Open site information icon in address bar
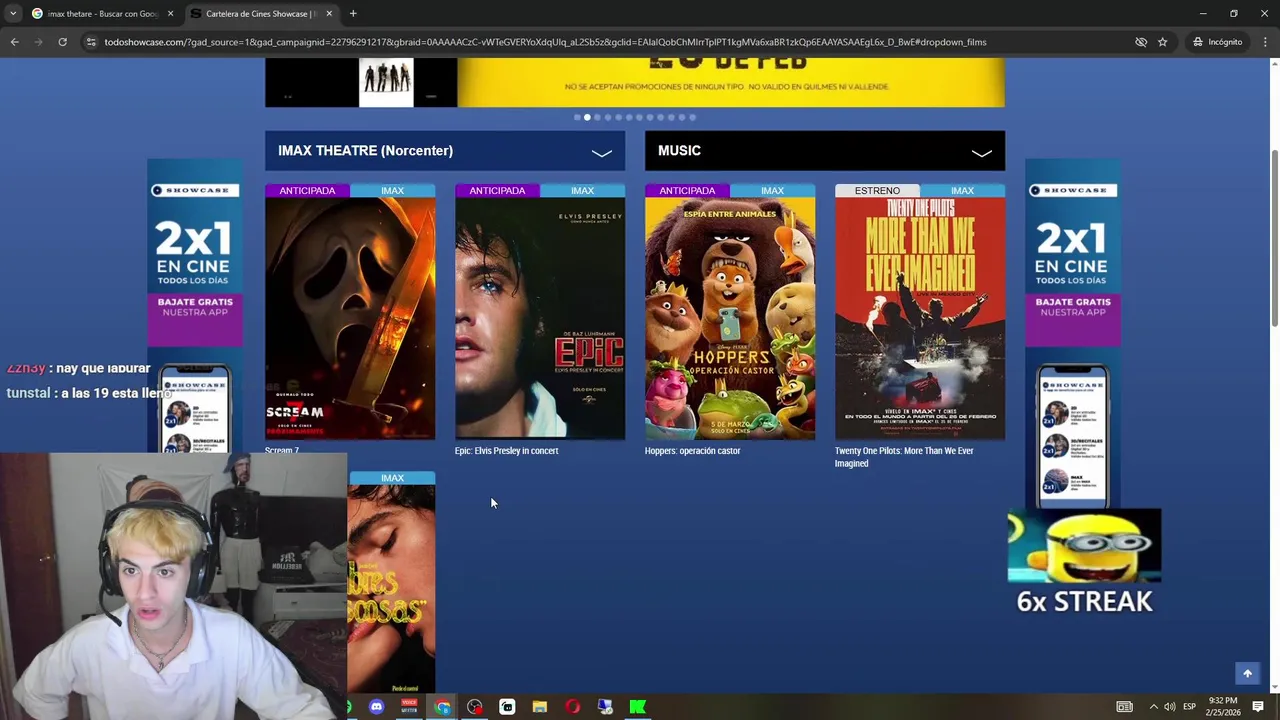Screen dimensions: 1280x720 pyautogui.click(x=91, y=42)
